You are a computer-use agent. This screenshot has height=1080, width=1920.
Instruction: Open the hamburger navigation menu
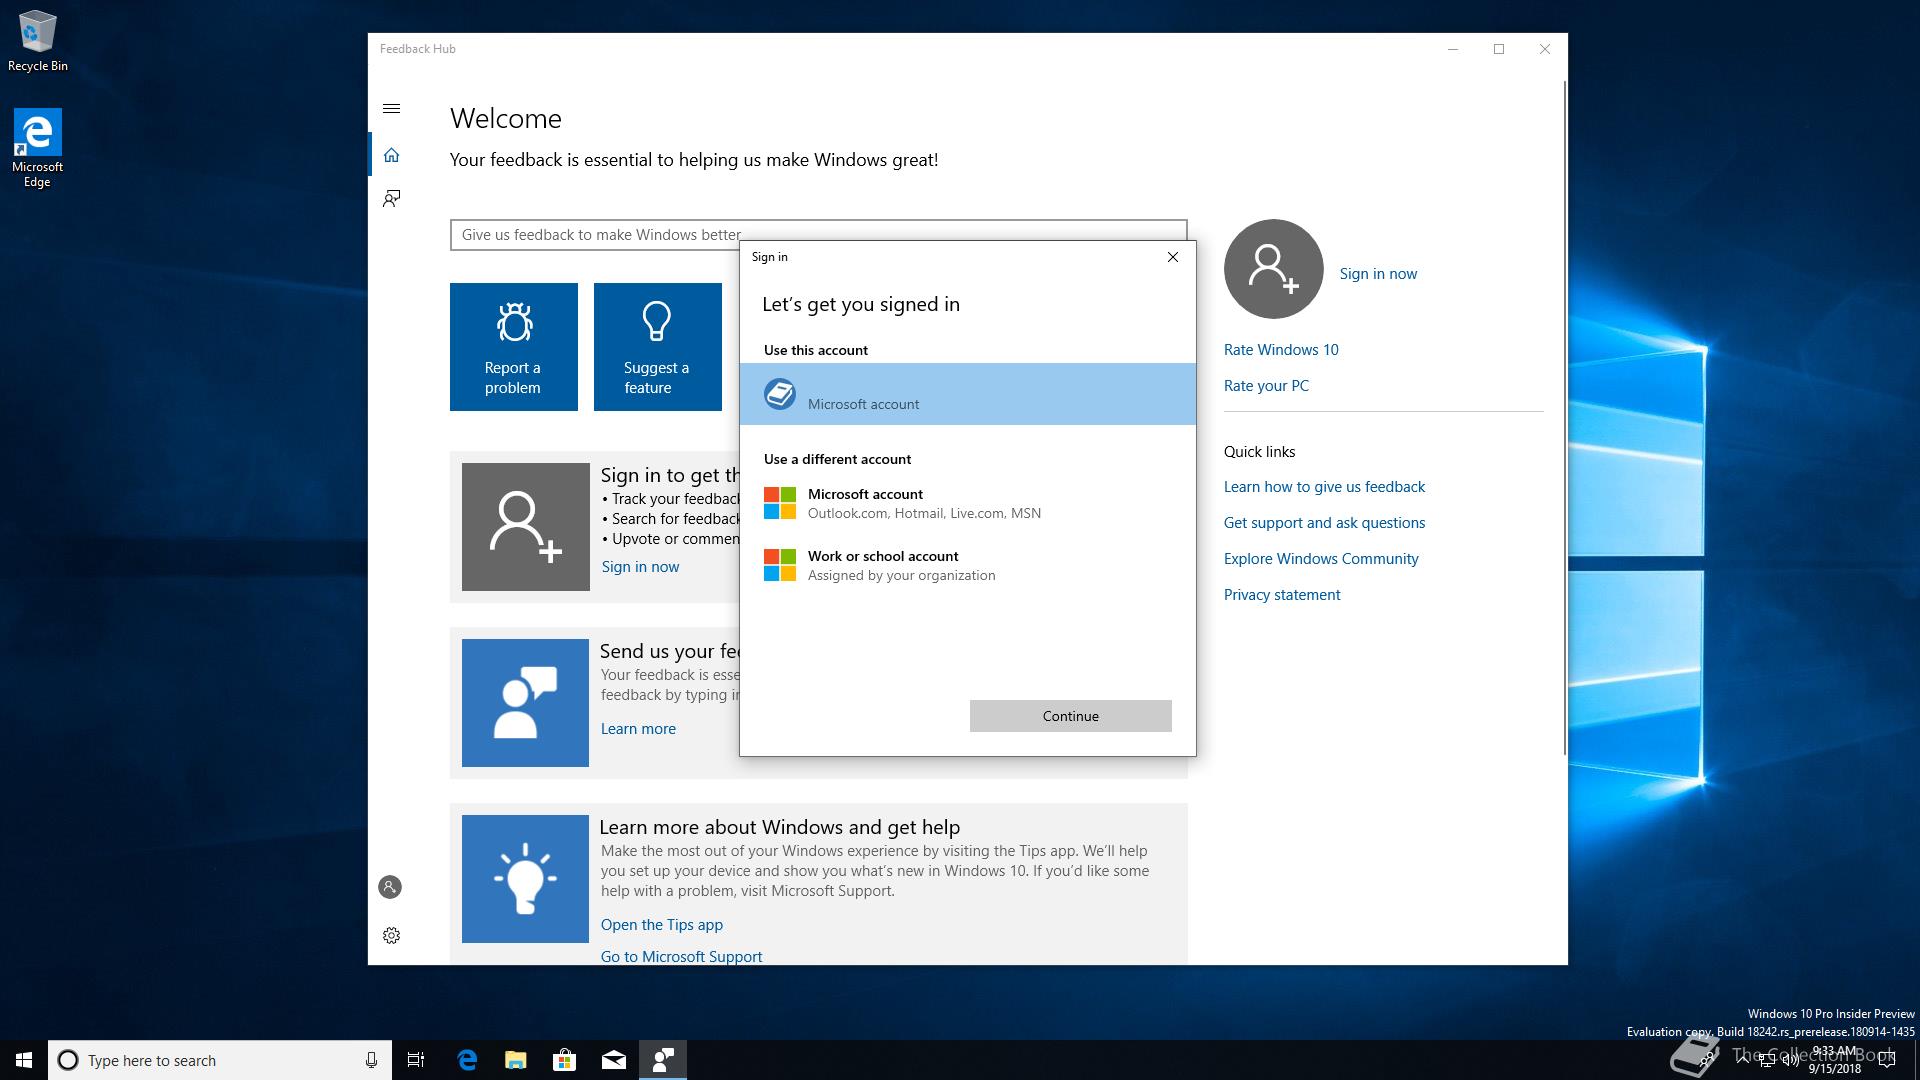[x=392, y=109]
